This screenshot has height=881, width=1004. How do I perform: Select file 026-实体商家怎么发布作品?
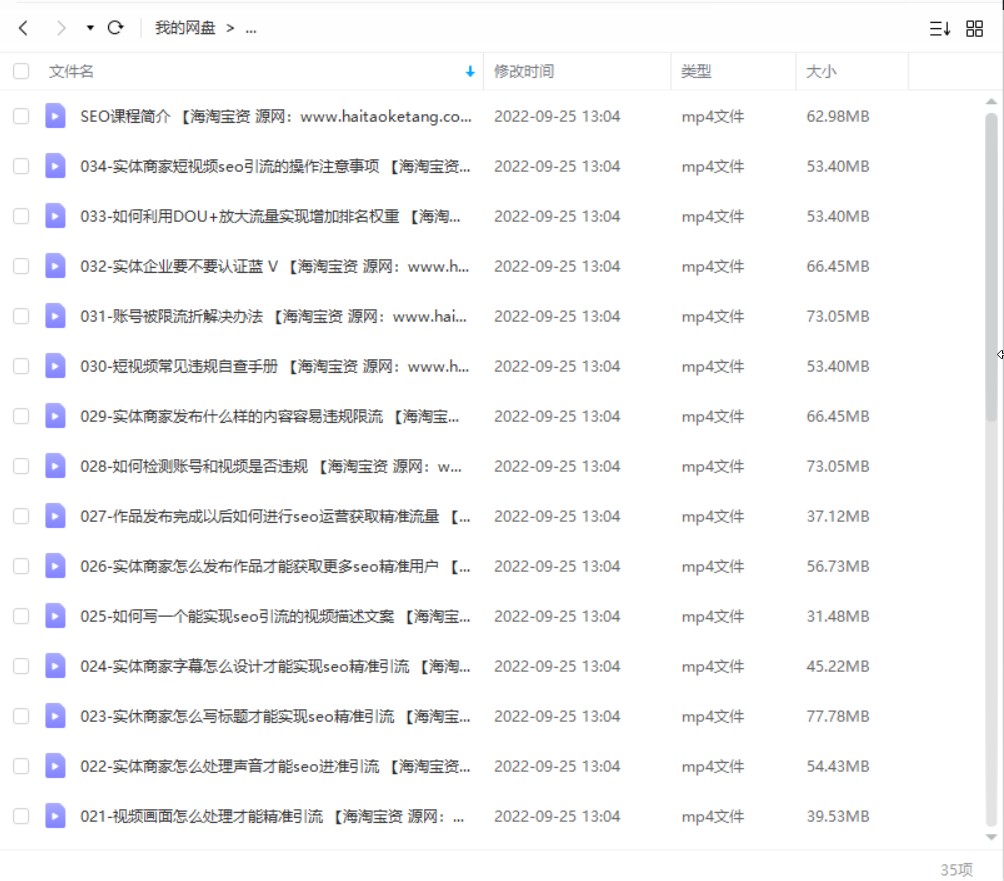coord(275,566)
